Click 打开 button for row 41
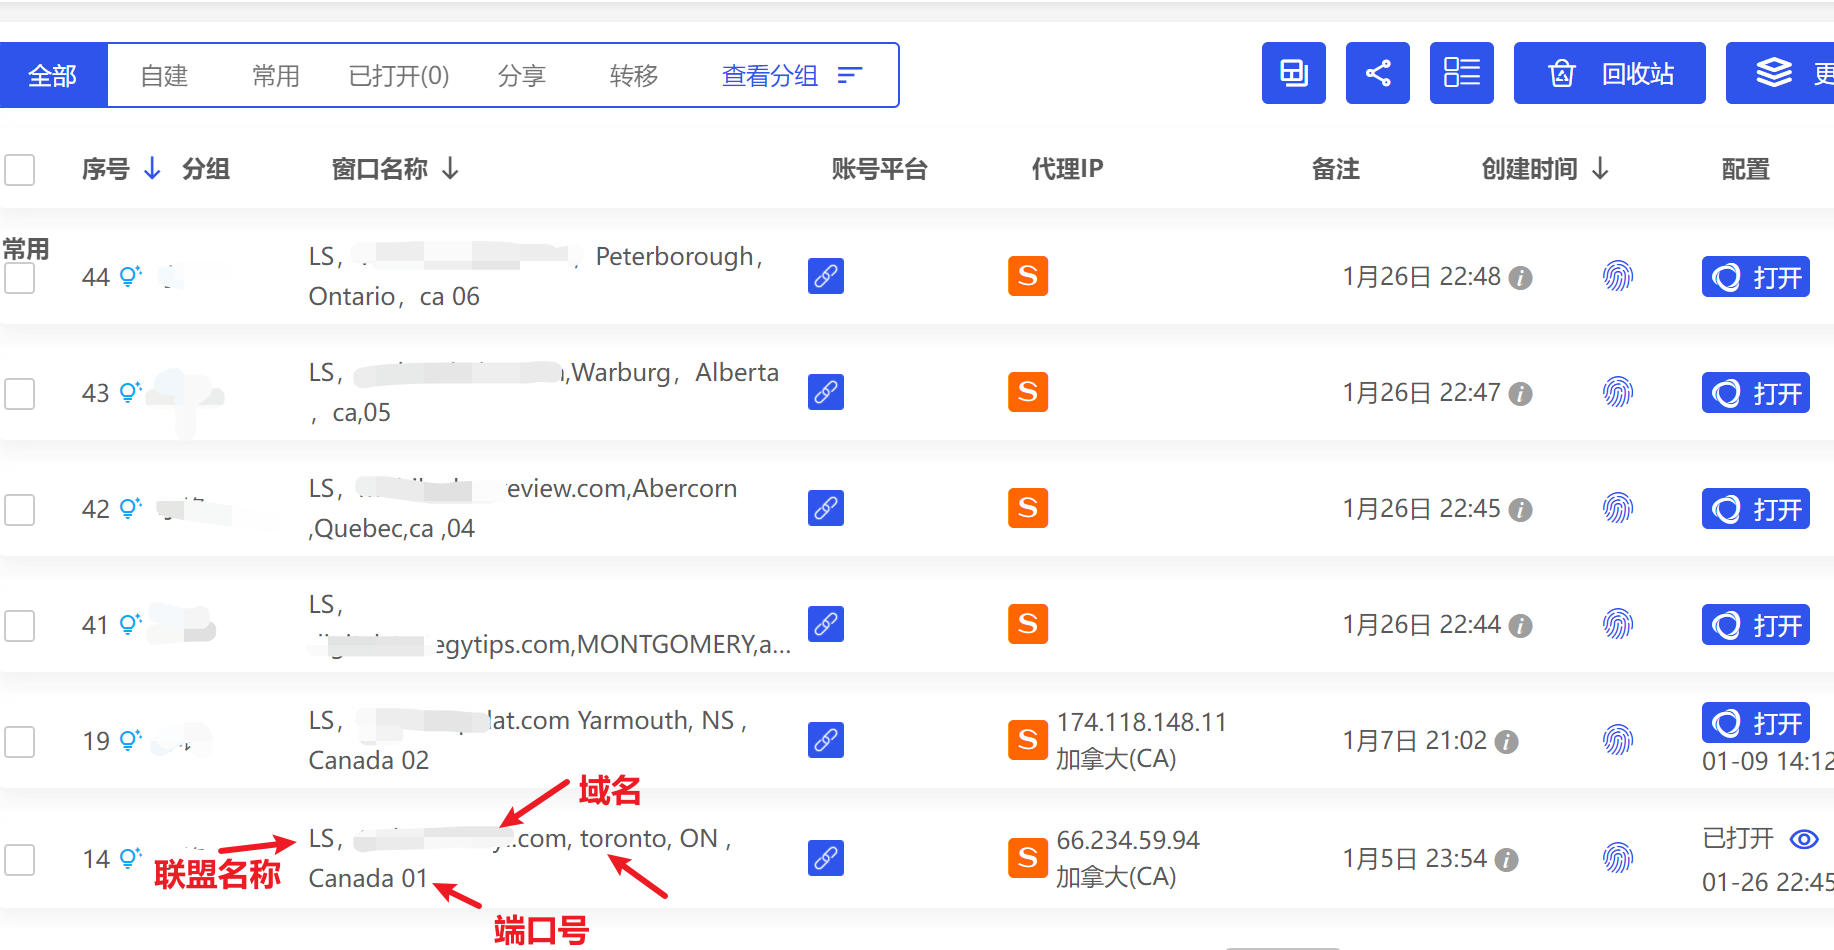The width and height of the screenshot is (1834, 950). point(1755,626)
